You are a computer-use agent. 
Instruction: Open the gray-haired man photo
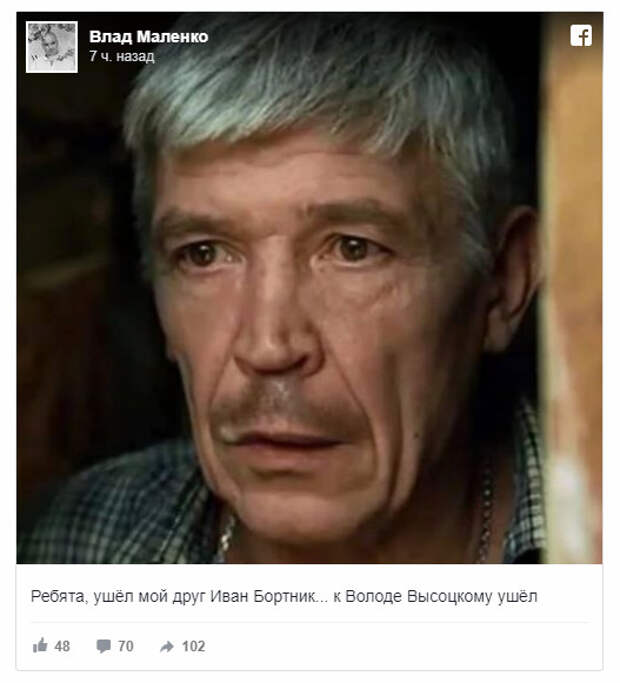(310, 287)
